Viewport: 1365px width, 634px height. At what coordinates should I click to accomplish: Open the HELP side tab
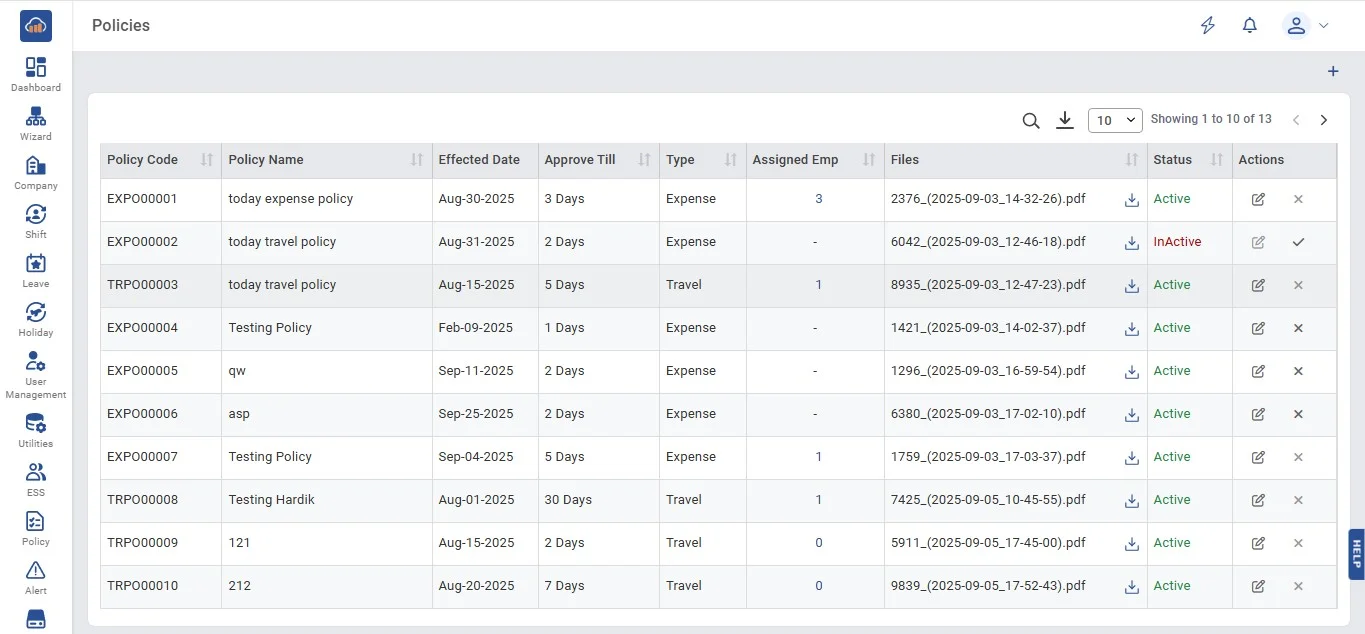click(1356, 554)
